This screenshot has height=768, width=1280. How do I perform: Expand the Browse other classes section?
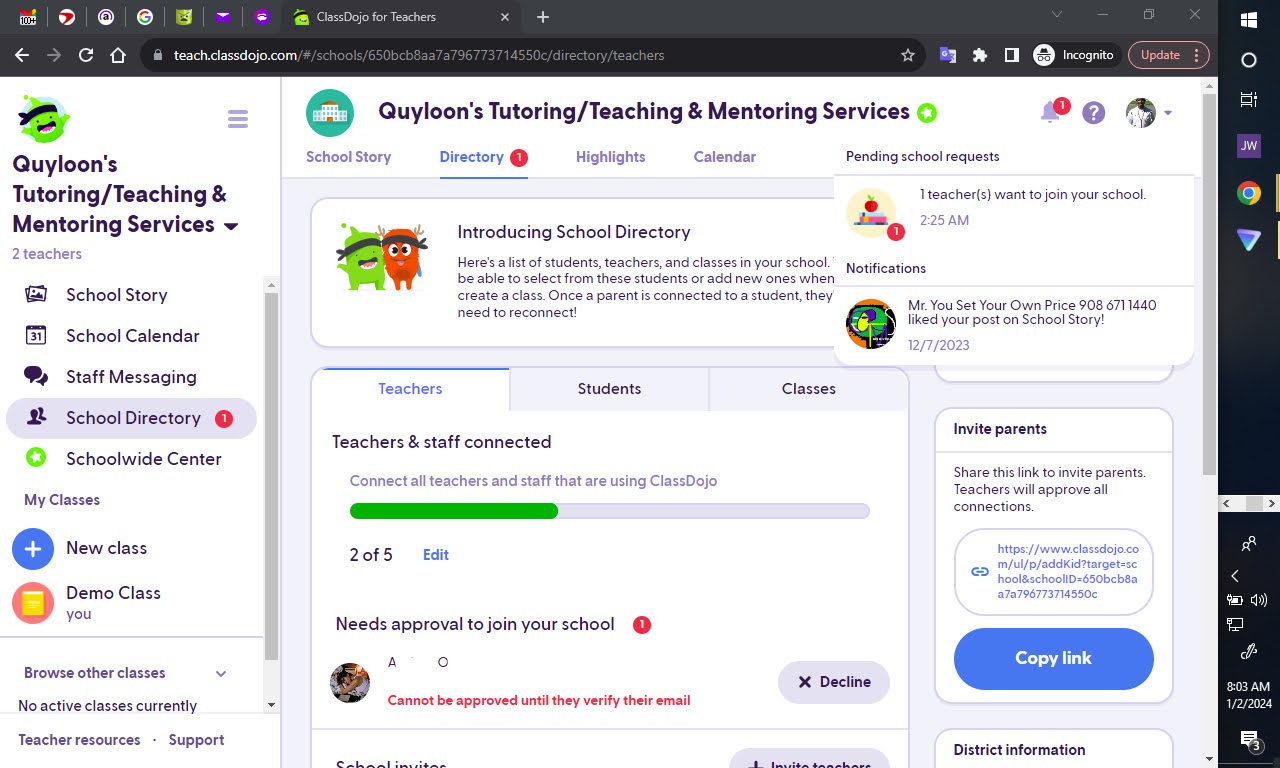coord(220,673)
